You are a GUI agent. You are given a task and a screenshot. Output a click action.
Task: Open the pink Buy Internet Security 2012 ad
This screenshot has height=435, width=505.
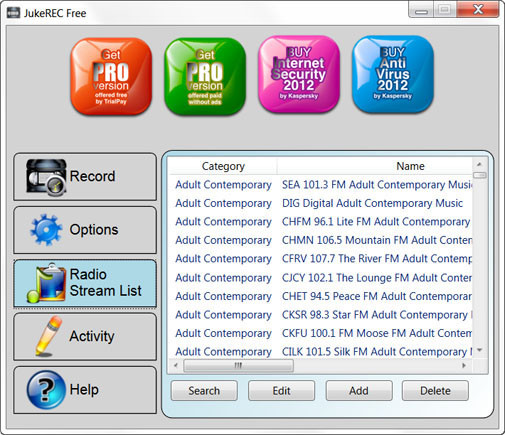(x=299, y=74)
